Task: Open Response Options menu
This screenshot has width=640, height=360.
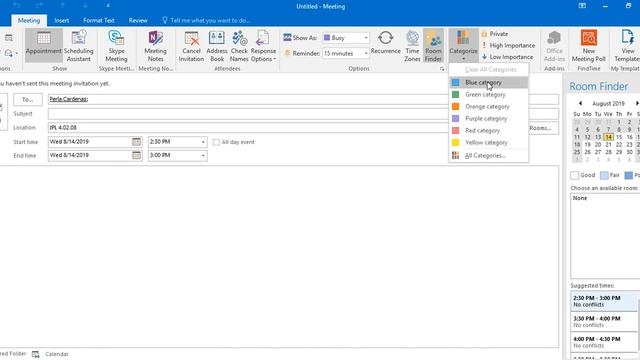Action: [x=263, y=46]
